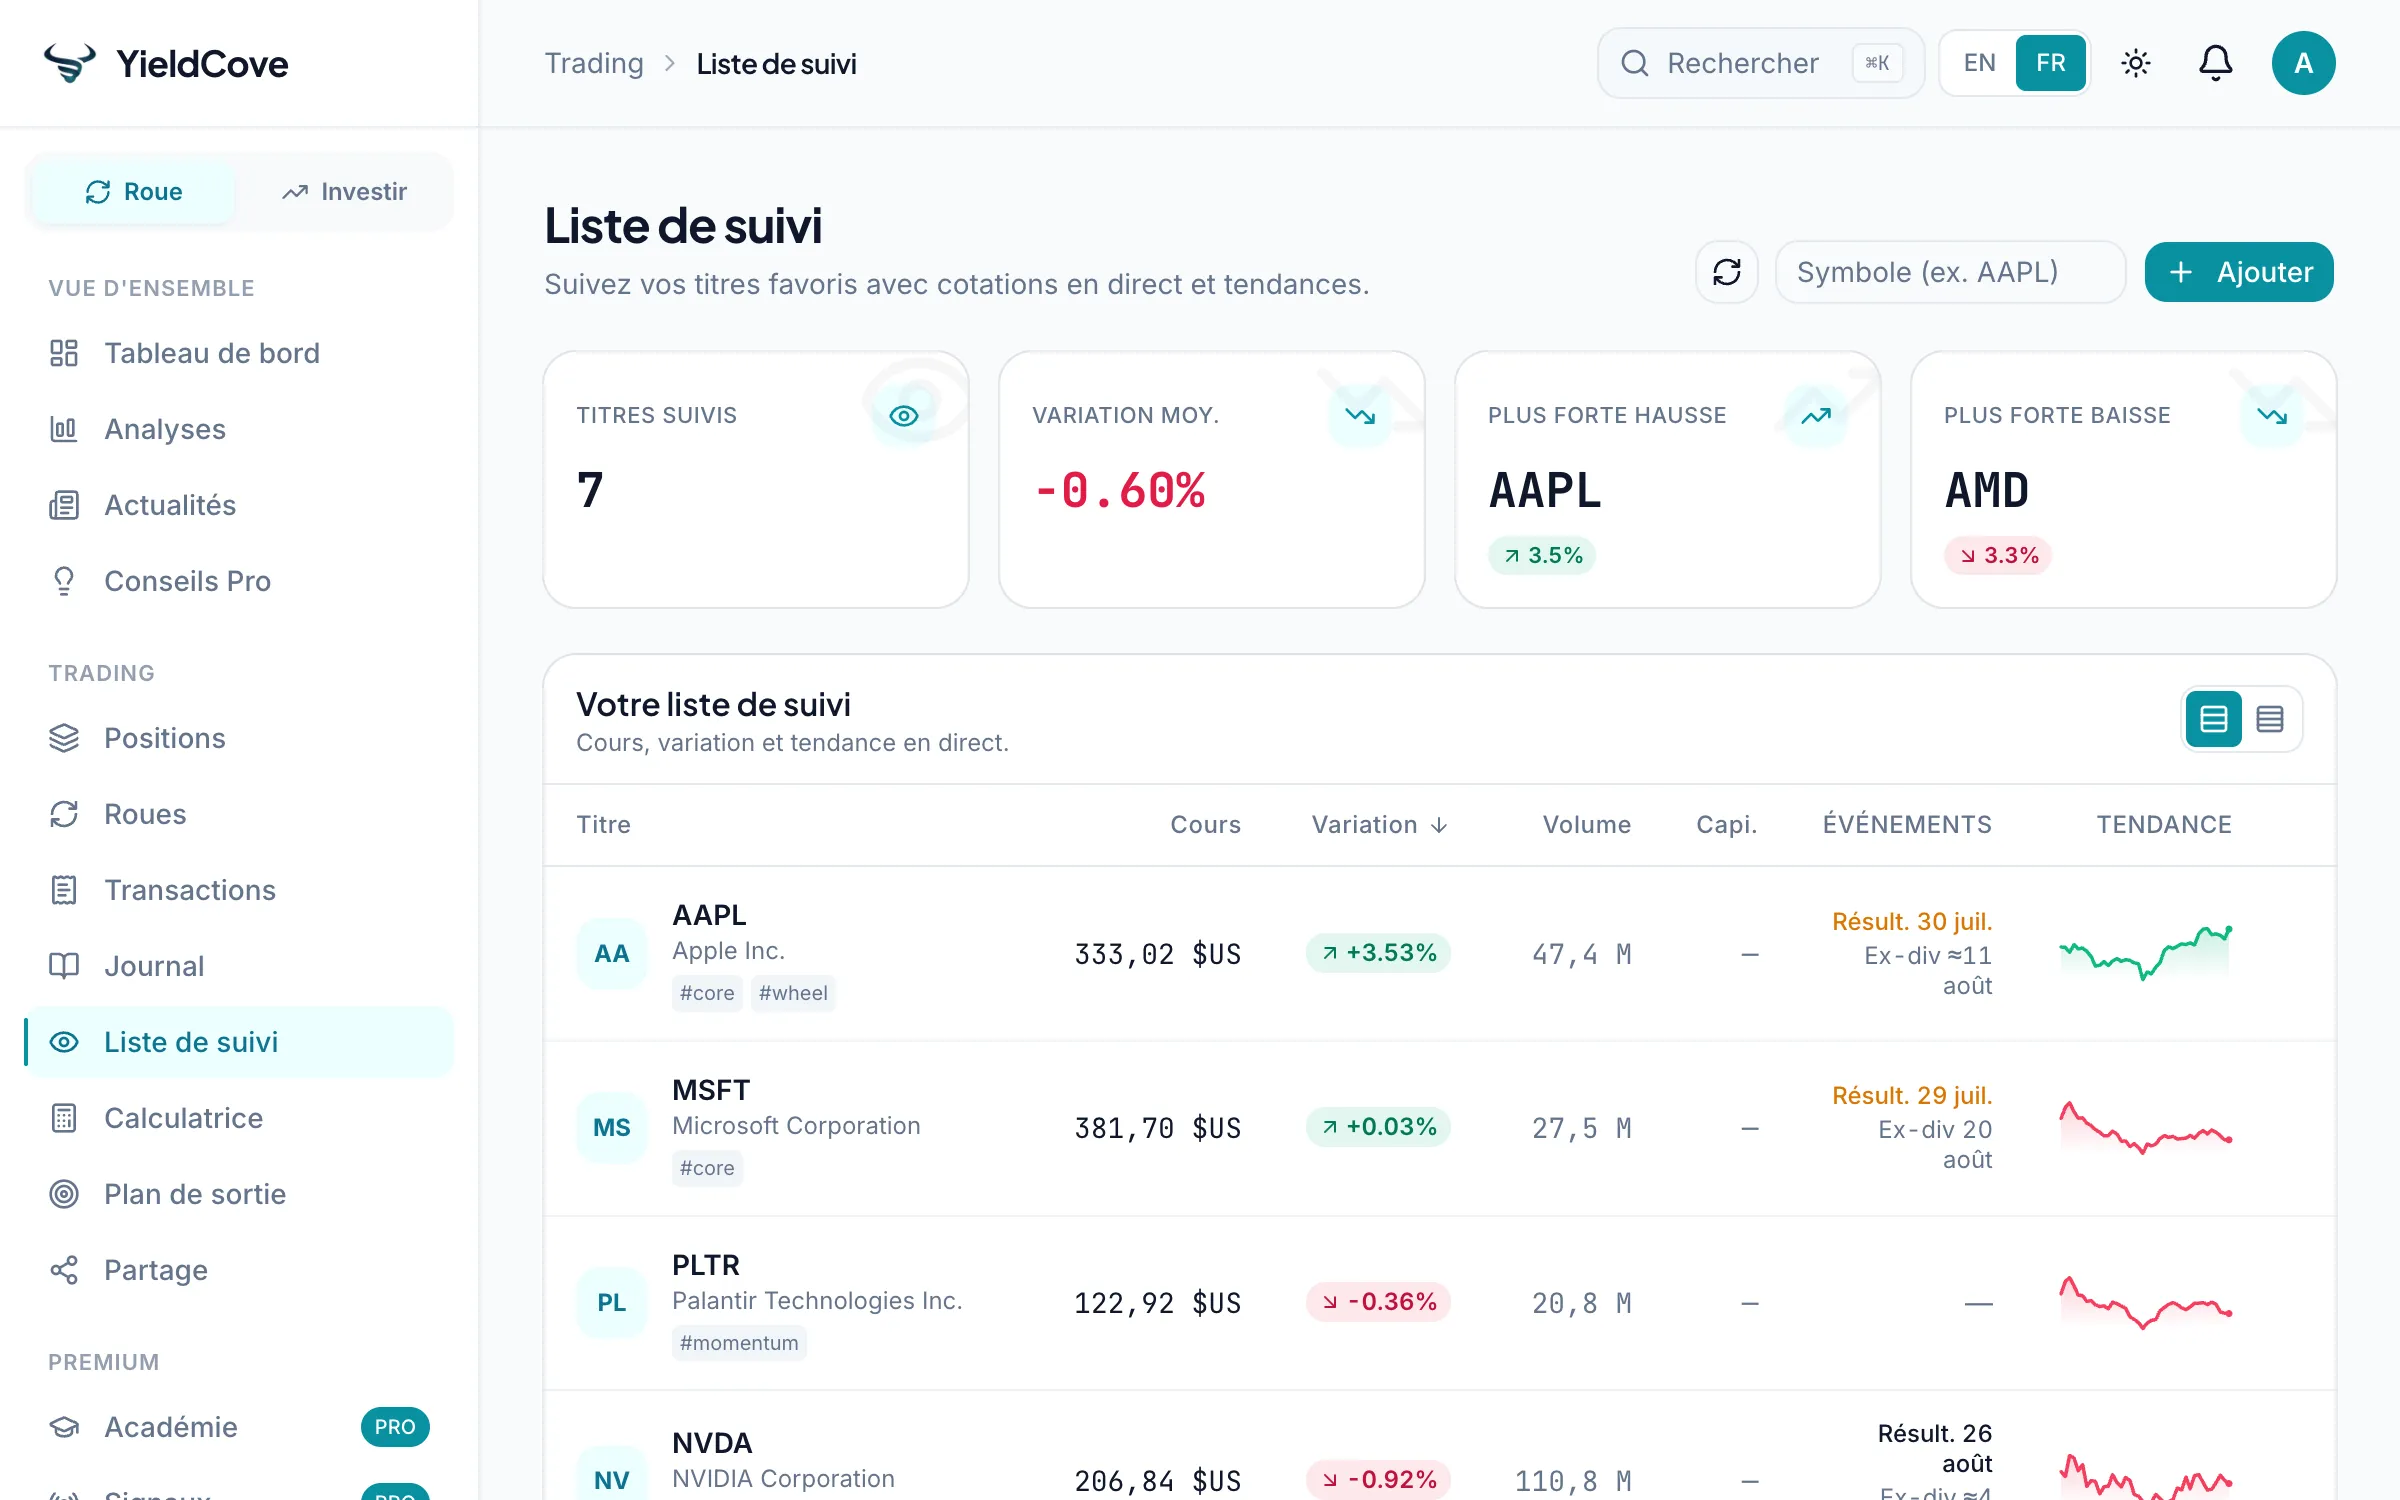2400x1500 pixels.
Task: Click the -0.60% average variation value
Action: [1119, 490]
